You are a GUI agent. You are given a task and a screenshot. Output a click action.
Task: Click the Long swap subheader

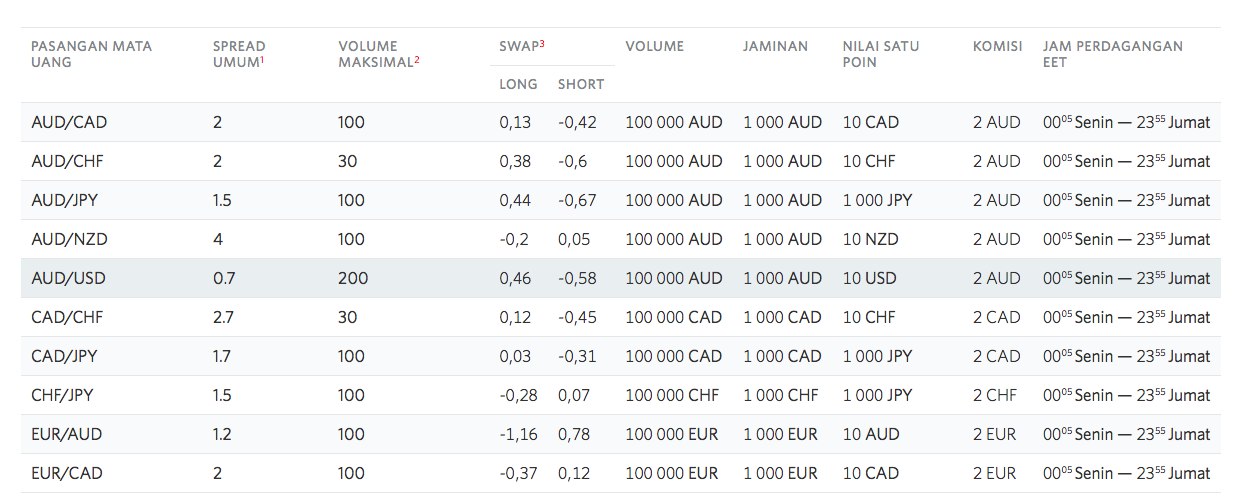click(518, 84)
